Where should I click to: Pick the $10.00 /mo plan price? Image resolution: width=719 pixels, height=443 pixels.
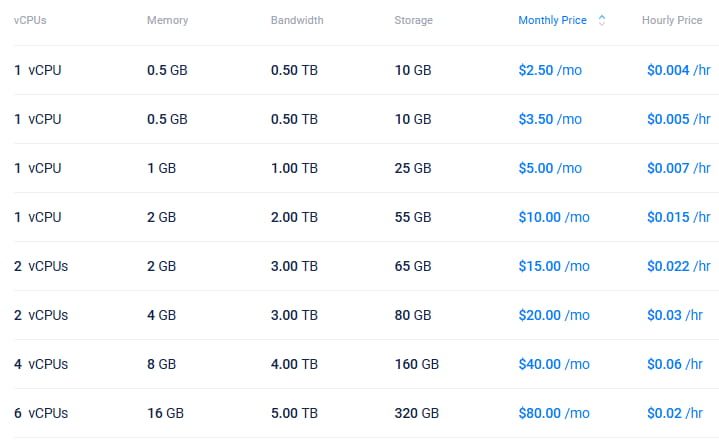coord(553,217)
